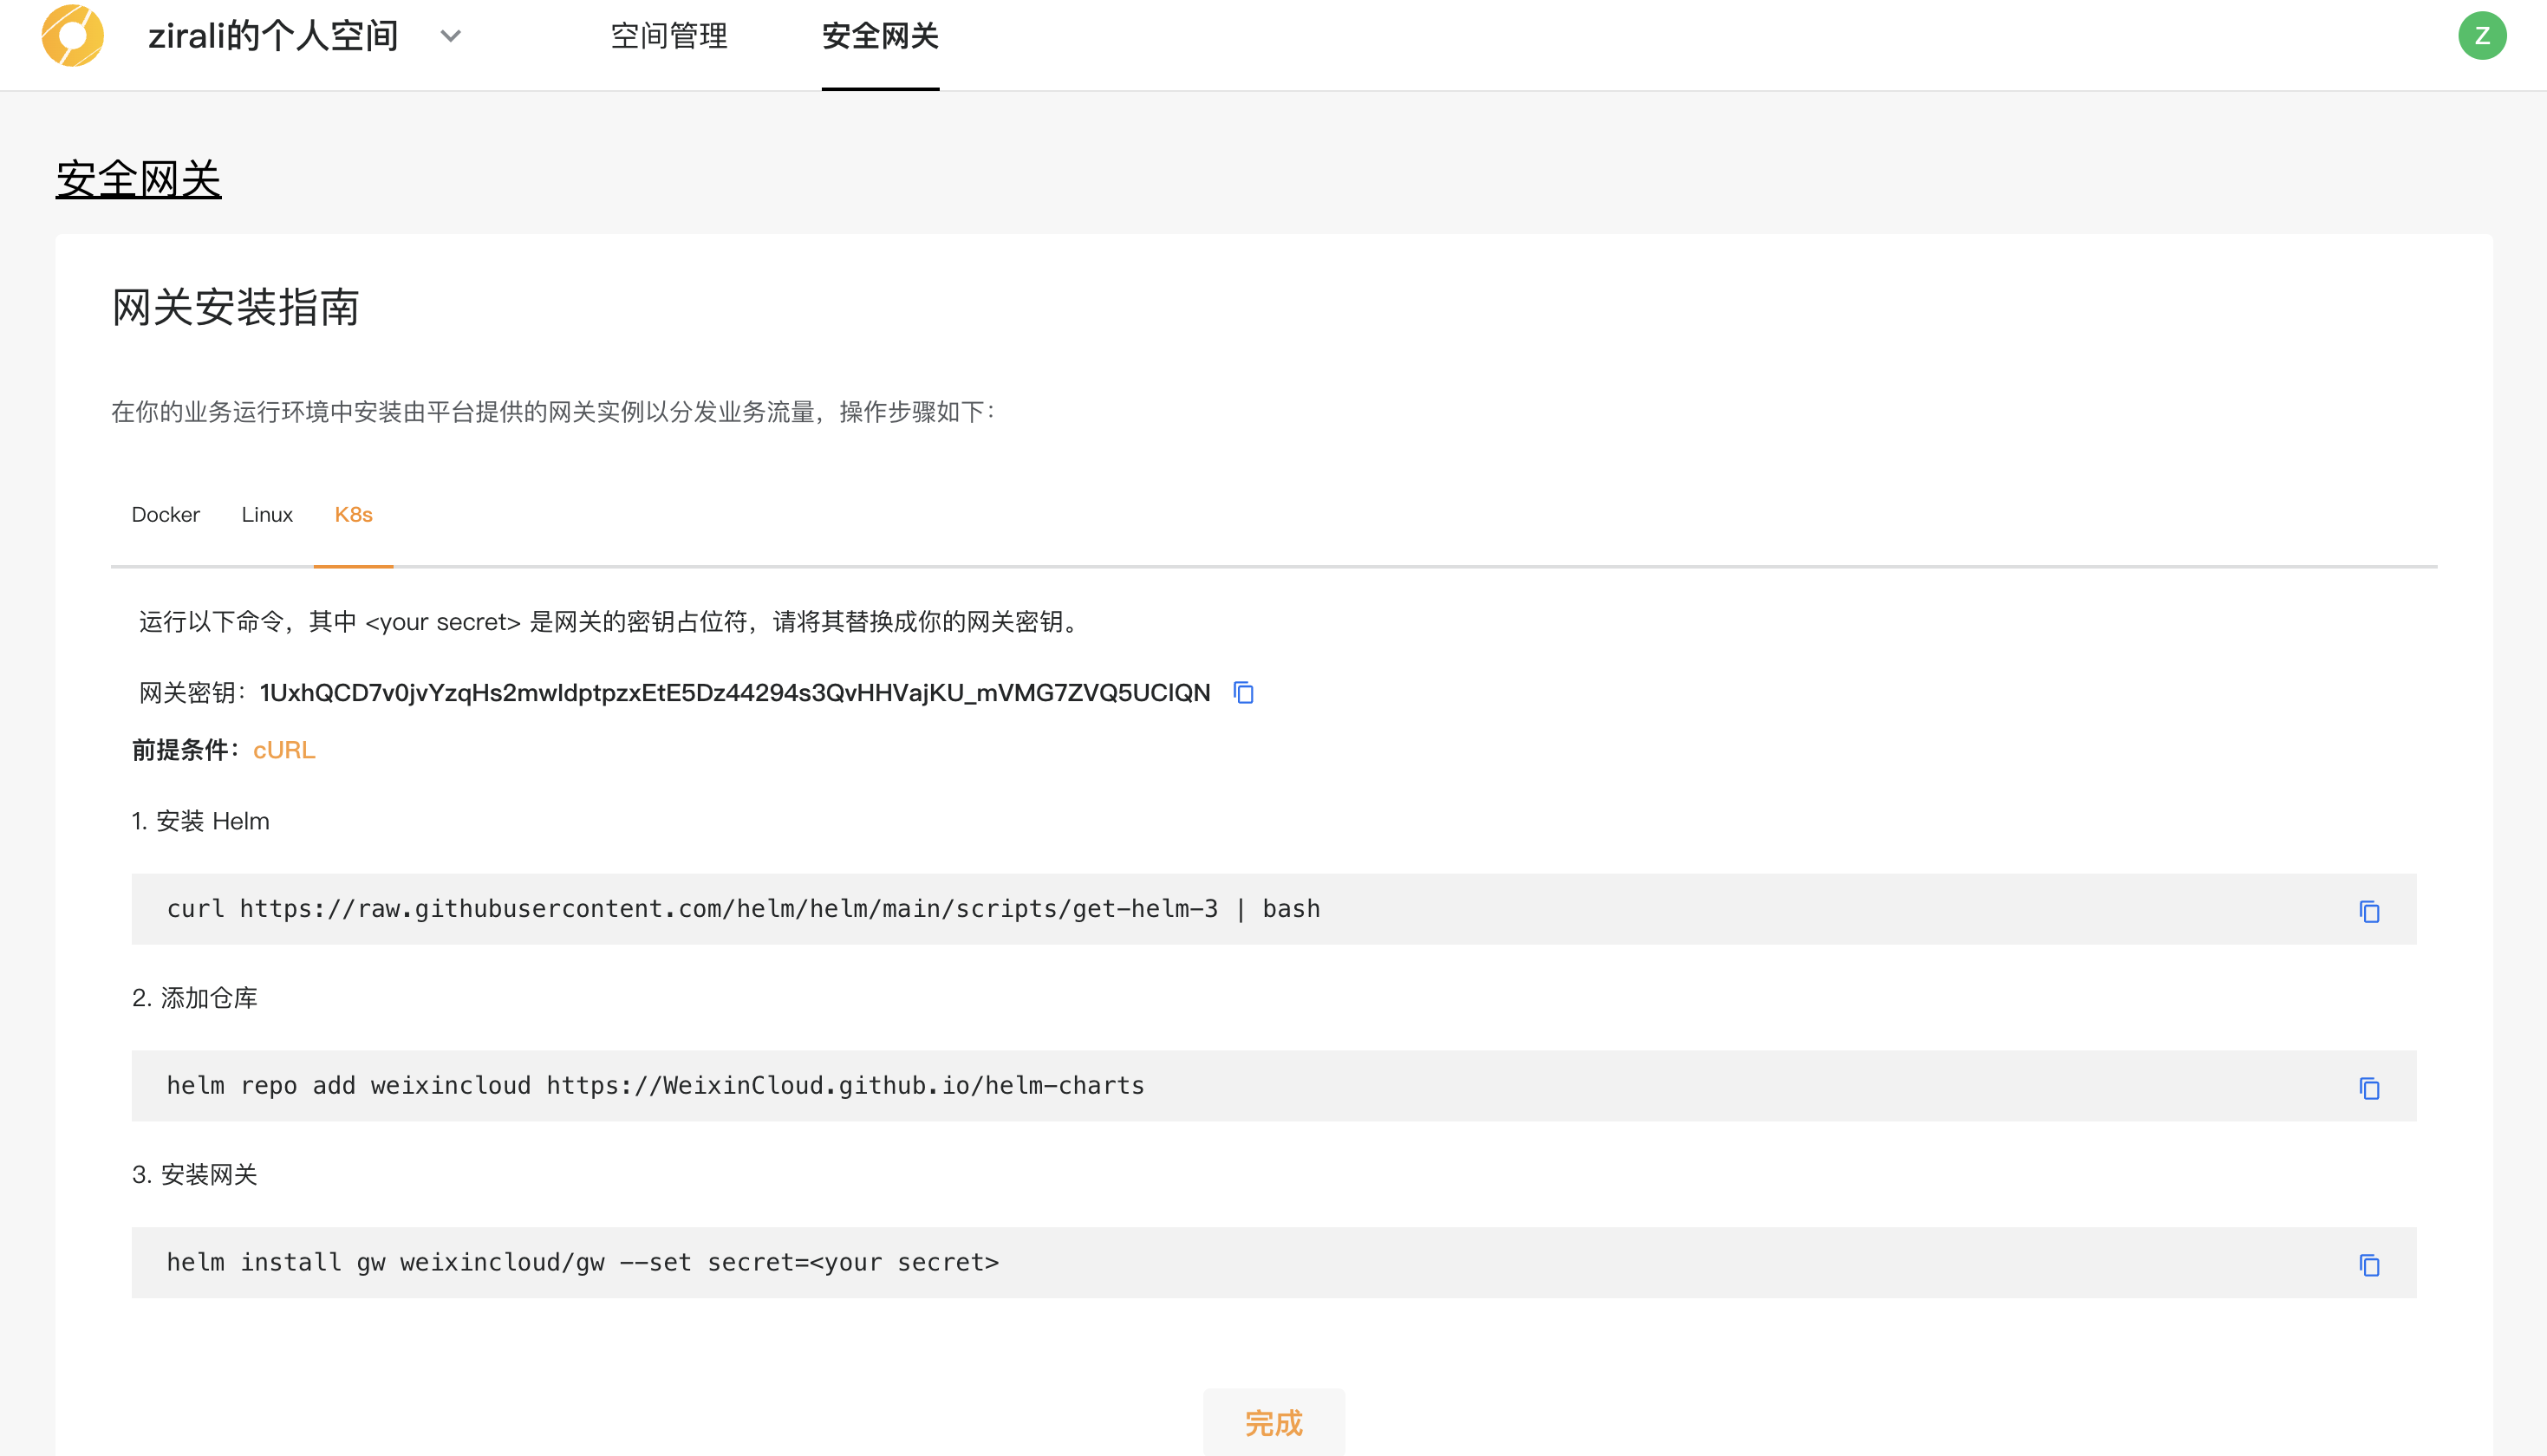Switch to the Docker tab
The height and width of the screenshot is (1456, 2547).
[x=166, y=515]
